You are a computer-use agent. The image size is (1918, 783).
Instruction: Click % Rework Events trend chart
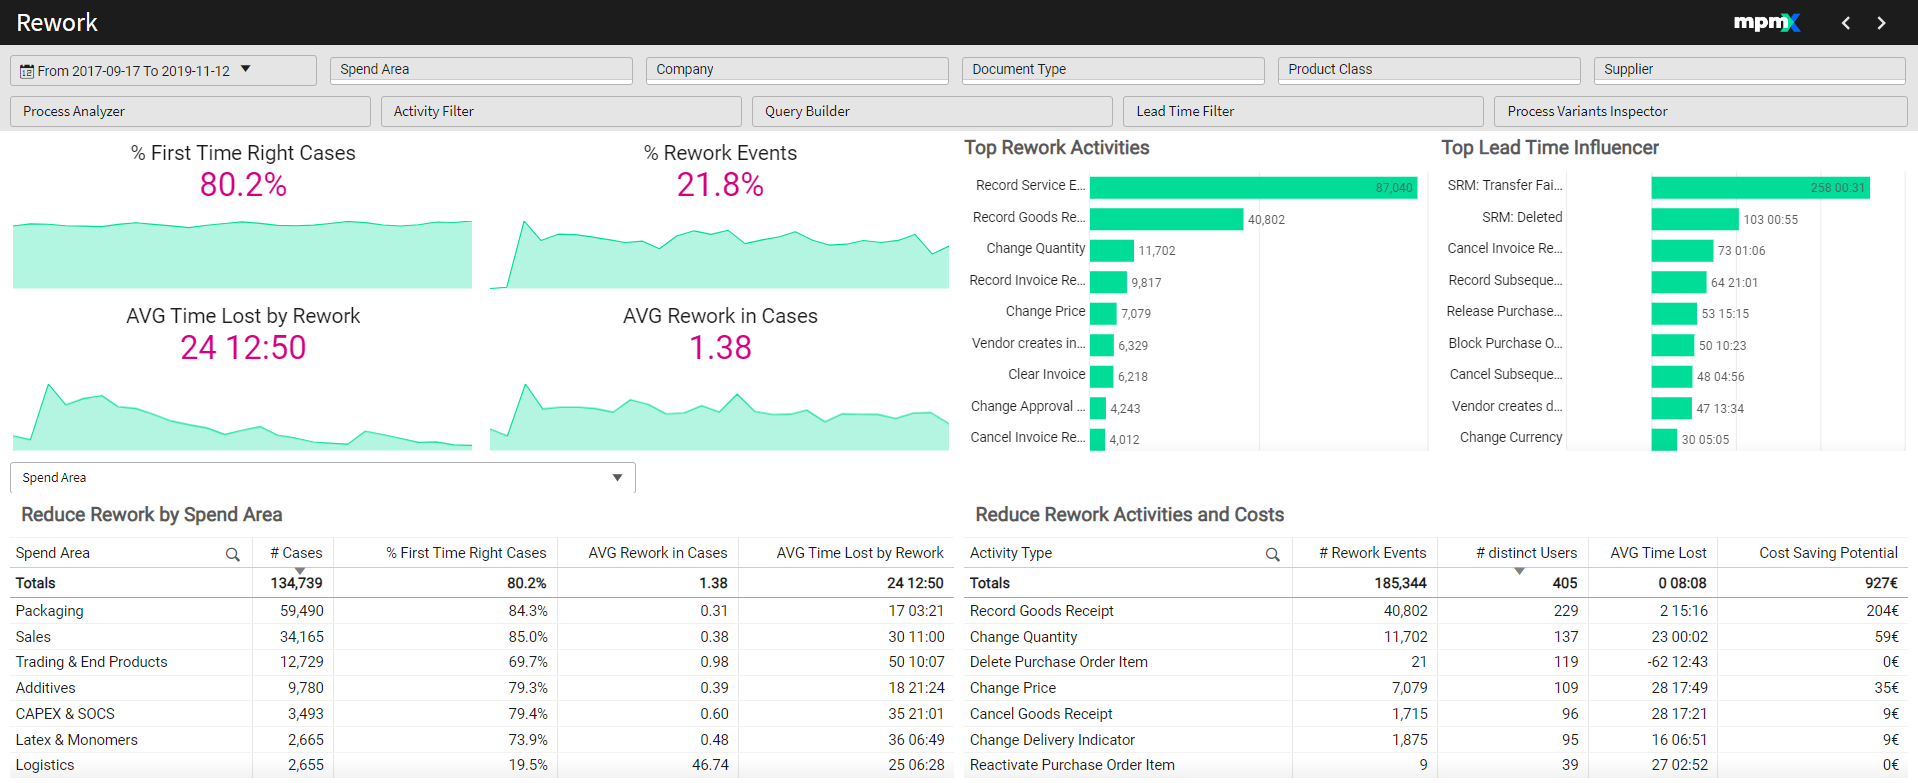719,254
